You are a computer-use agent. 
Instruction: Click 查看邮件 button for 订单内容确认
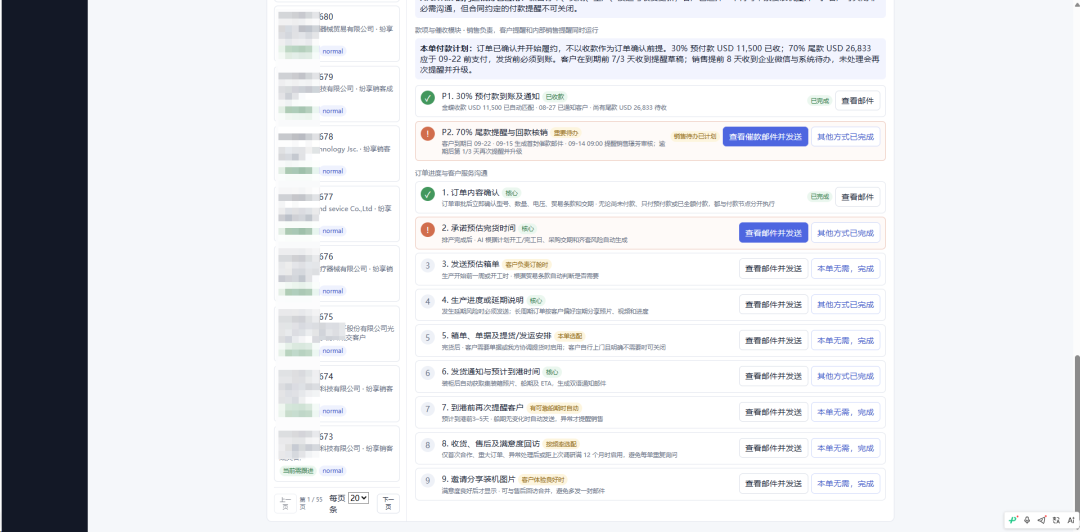858,197
